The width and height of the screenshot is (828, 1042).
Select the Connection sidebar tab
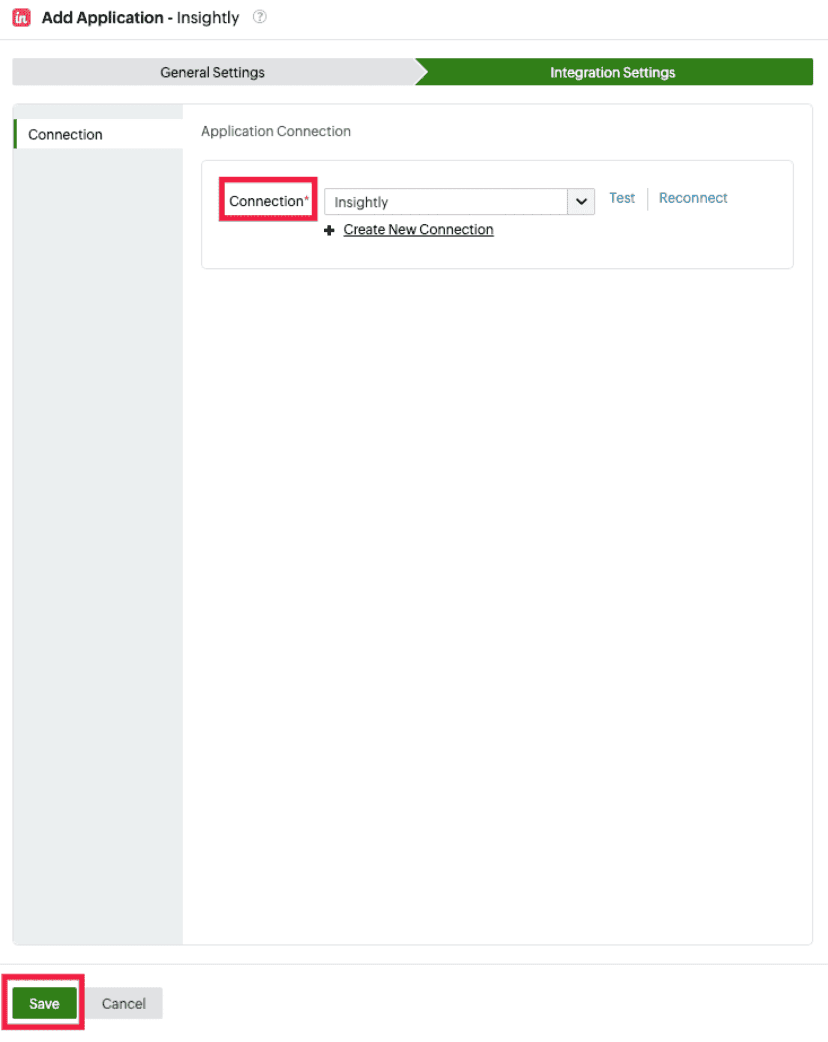click(x=98, y=134)
